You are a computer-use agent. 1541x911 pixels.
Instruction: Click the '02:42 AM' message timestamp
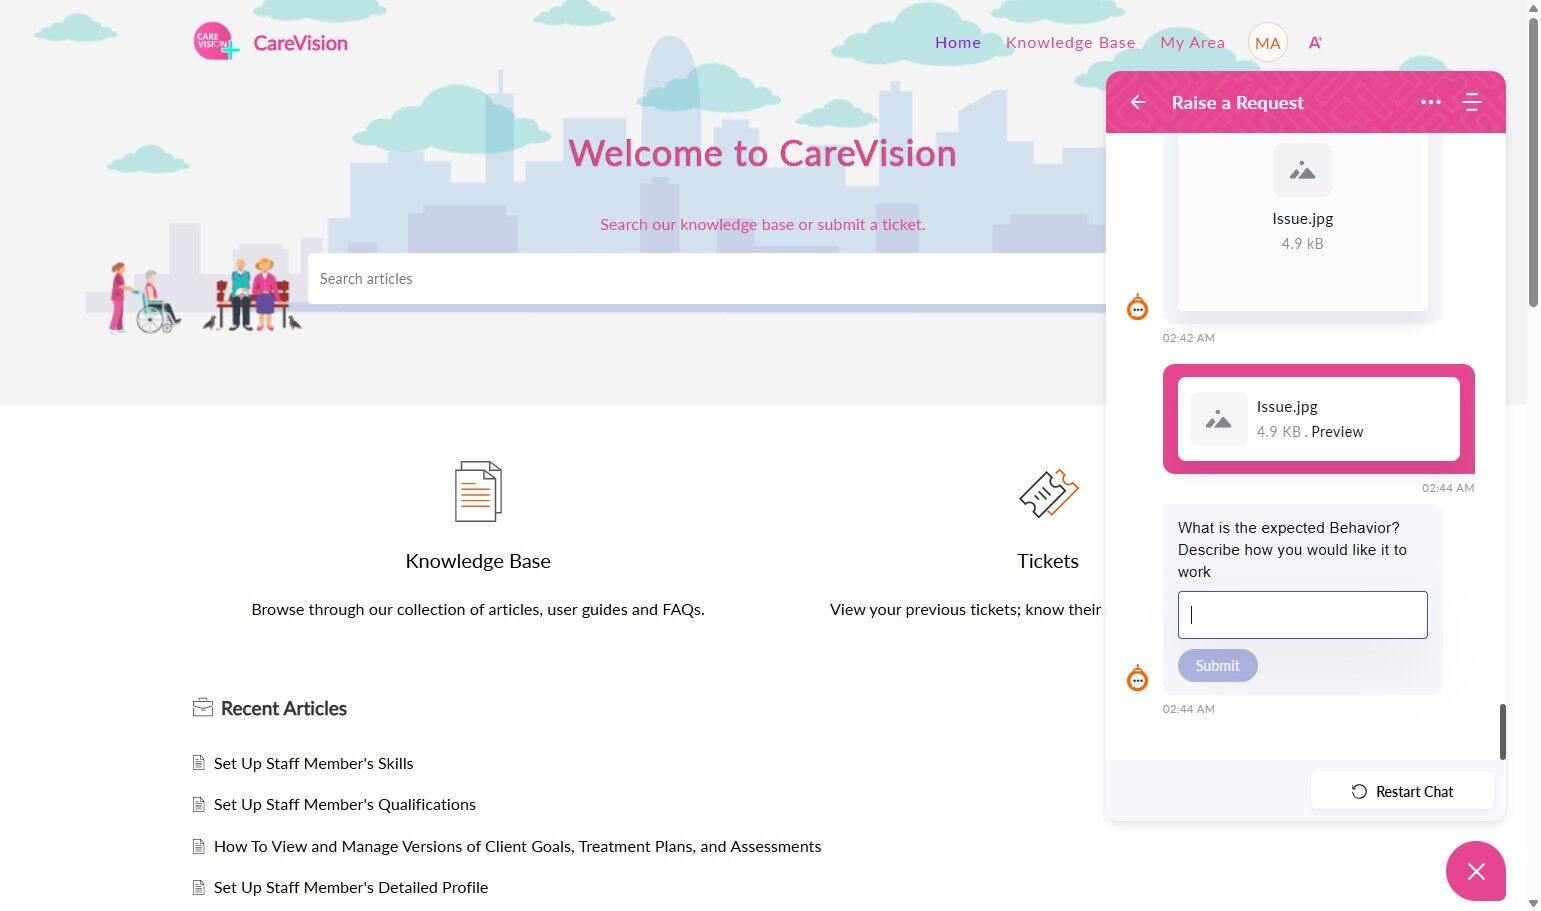coord(1188,338)
